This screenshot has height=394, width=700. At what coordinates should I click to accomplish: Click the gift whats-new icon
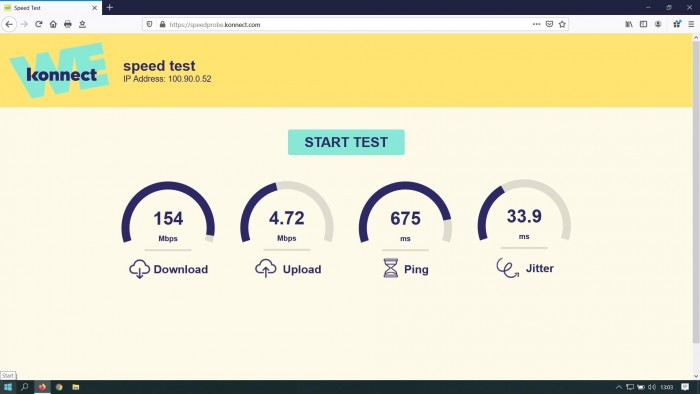tap(677, 25)
